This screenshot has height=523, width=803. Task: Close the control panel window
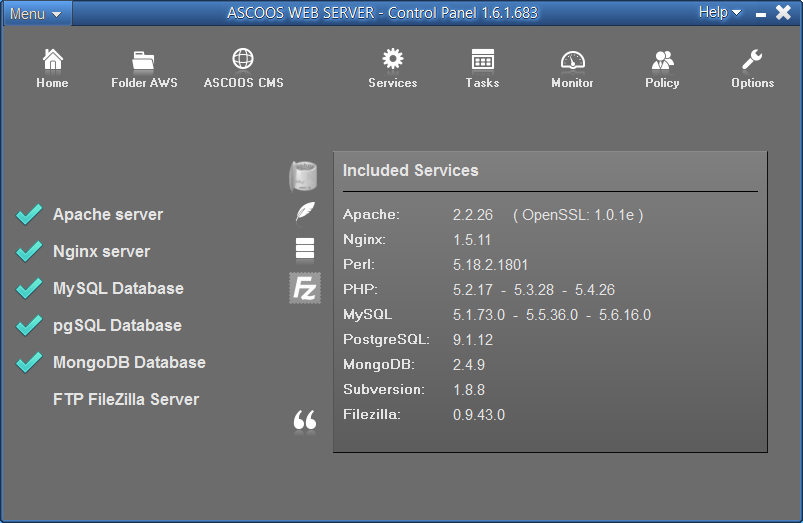pyautogui.click(x=784, y=12)
